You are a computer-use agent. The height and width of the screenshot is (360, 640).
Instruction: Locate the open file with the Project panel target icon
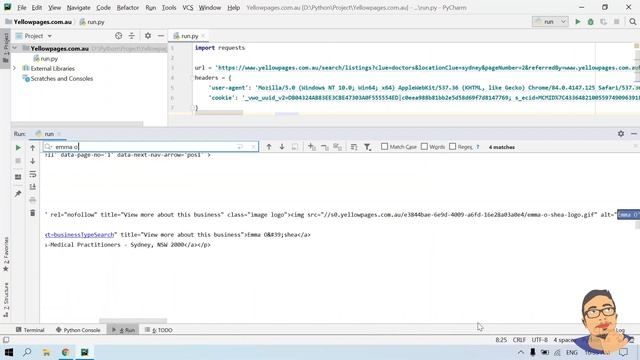point(118,36)
